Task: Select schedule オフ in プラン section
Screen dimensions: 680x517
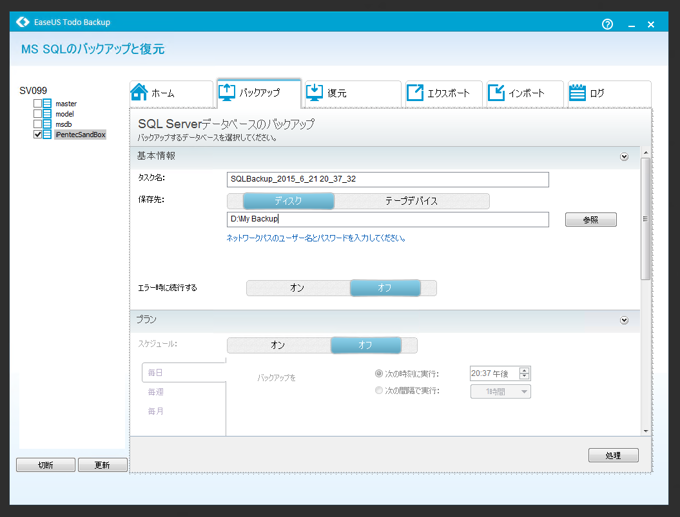Action: click(x=366, y=345)
